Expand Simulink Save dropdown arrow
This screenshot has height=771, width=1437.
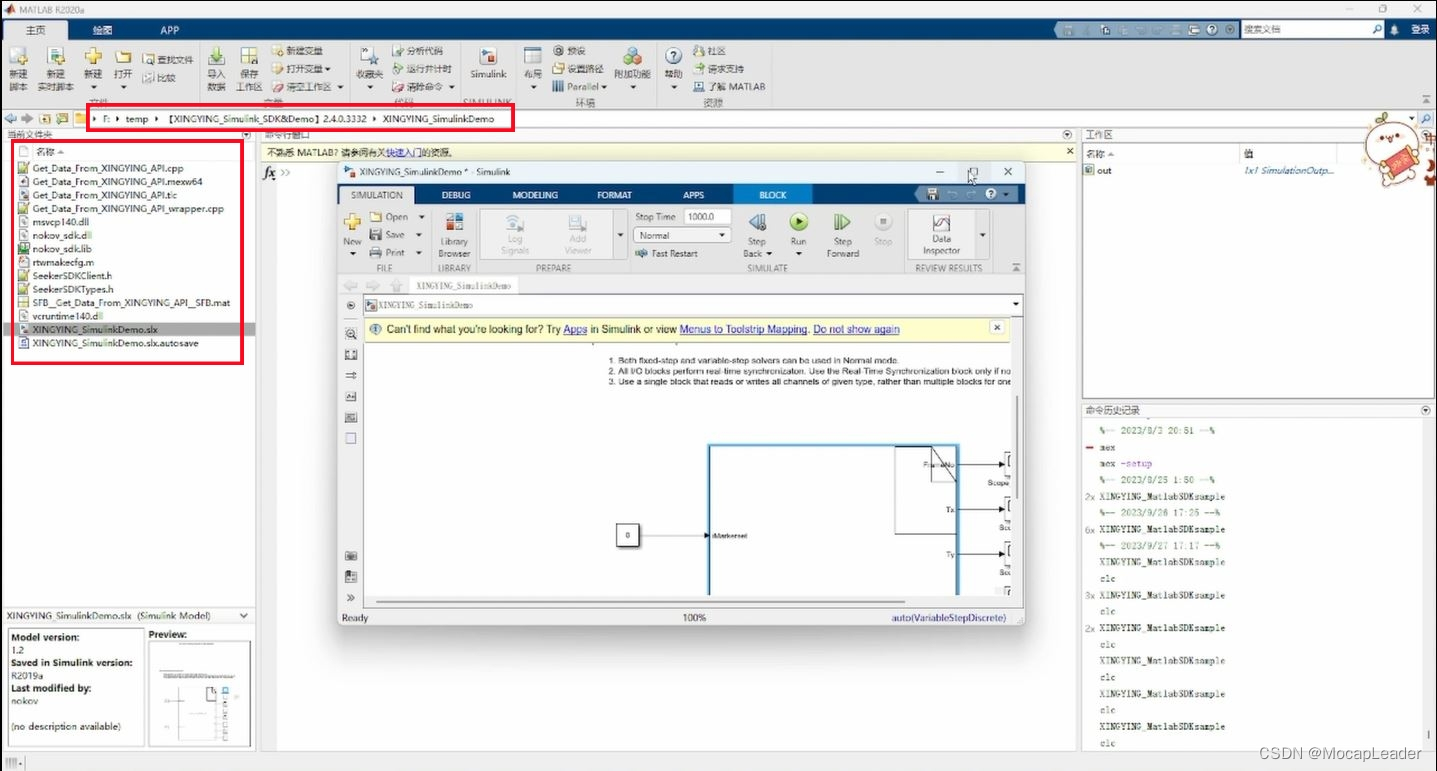coord(421,235)
